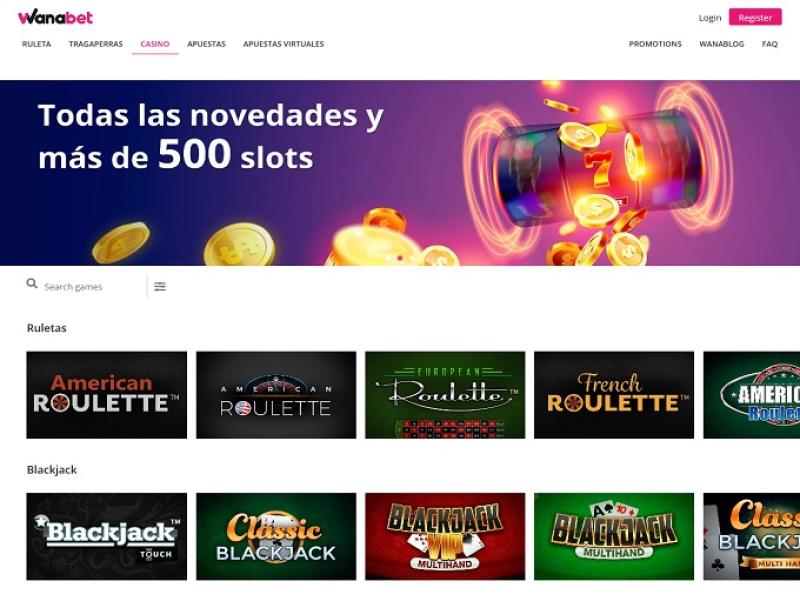Open the game filters icon
Viewport: 800px width, 601px height.
point(160,286)
